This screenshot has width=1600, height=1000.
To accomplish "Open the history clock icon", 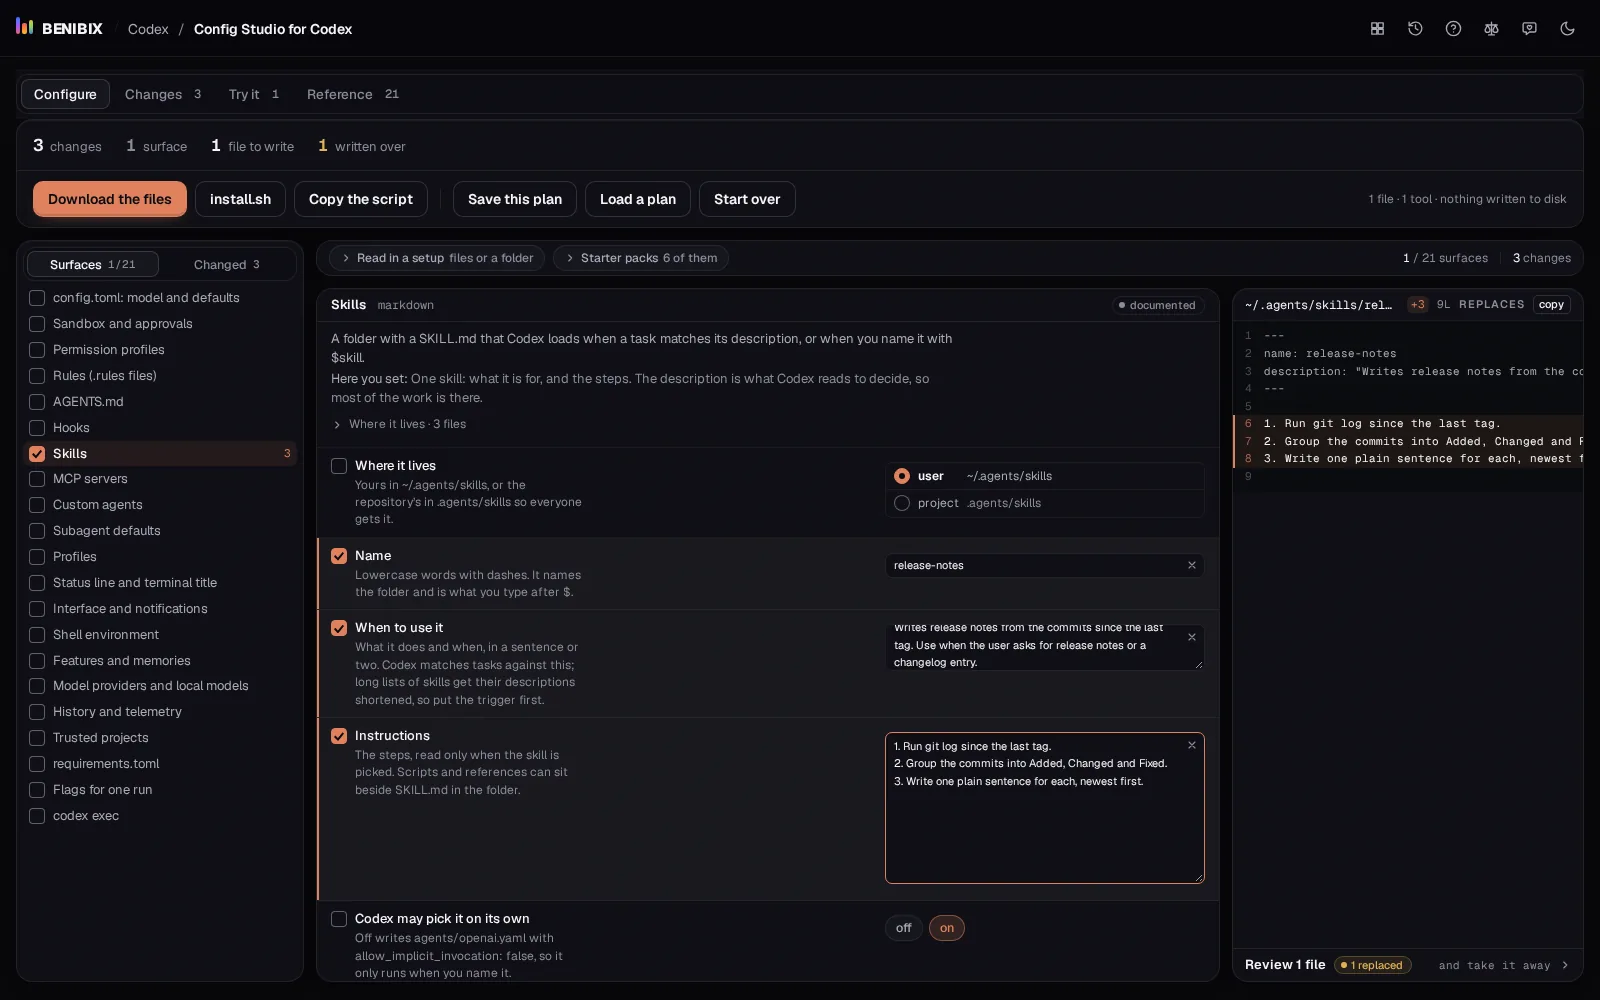I will point(1415,29).
